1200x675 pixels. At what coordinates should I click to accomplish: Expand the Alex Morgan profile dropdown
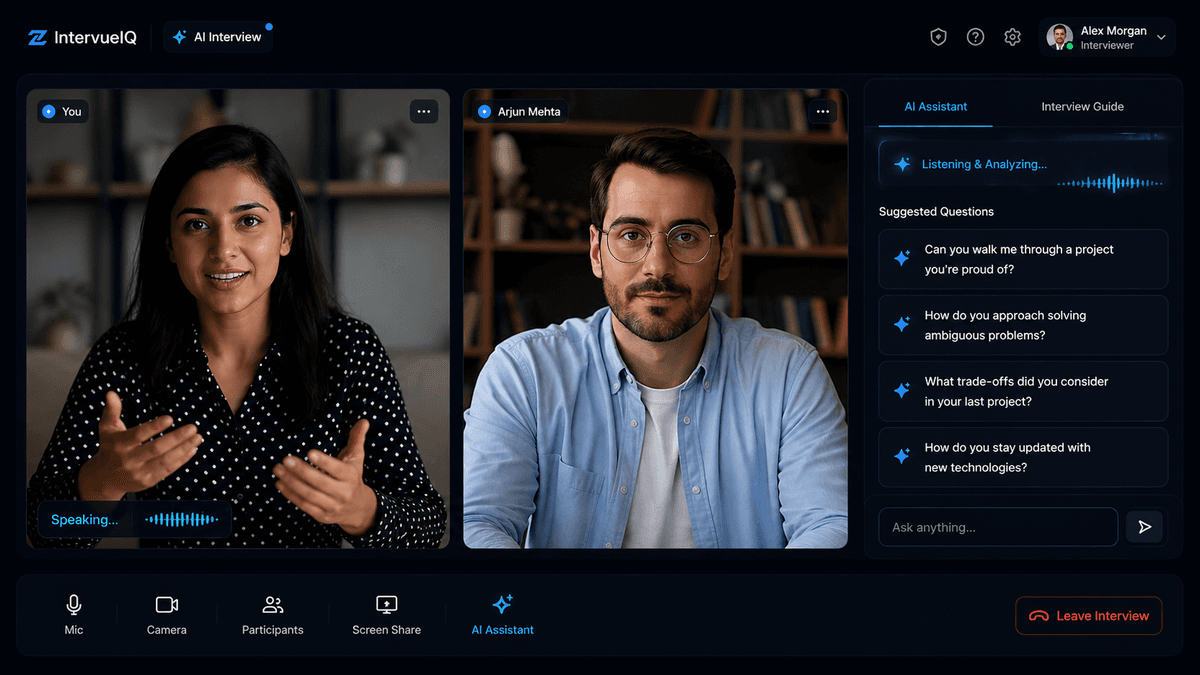(x=1161, y=37)
